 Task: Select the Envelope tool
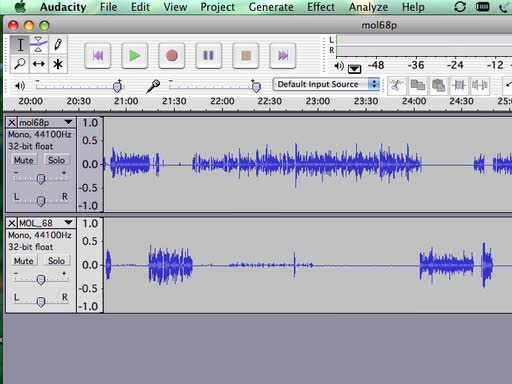pyautogui.click(x=39, y=45)
